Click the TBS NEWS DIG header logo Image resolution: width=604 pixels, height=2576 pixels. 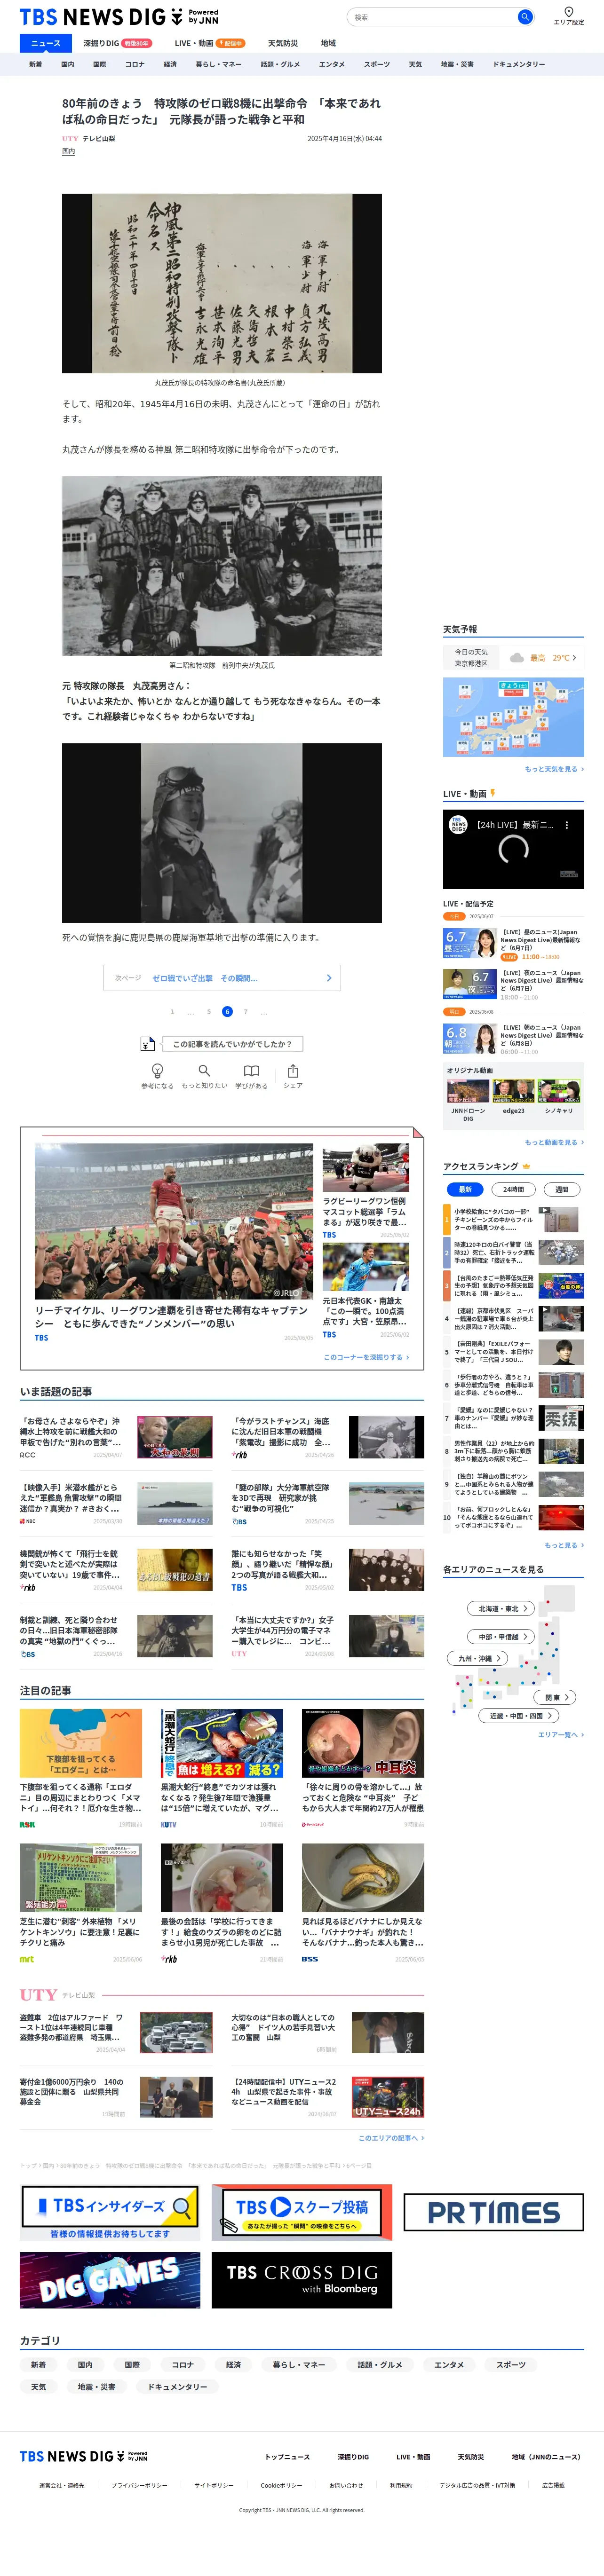(x=119, y=17)
